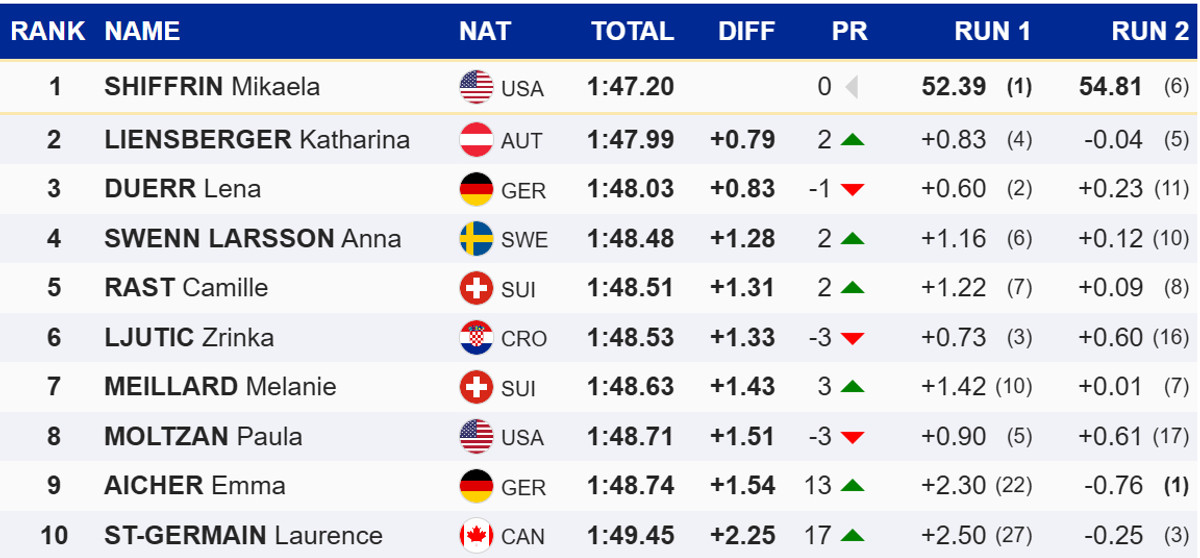Click the green up arrow in Aicher's row
The width and height of the screenshot is (1200, 558).
[x=852, y=486]
